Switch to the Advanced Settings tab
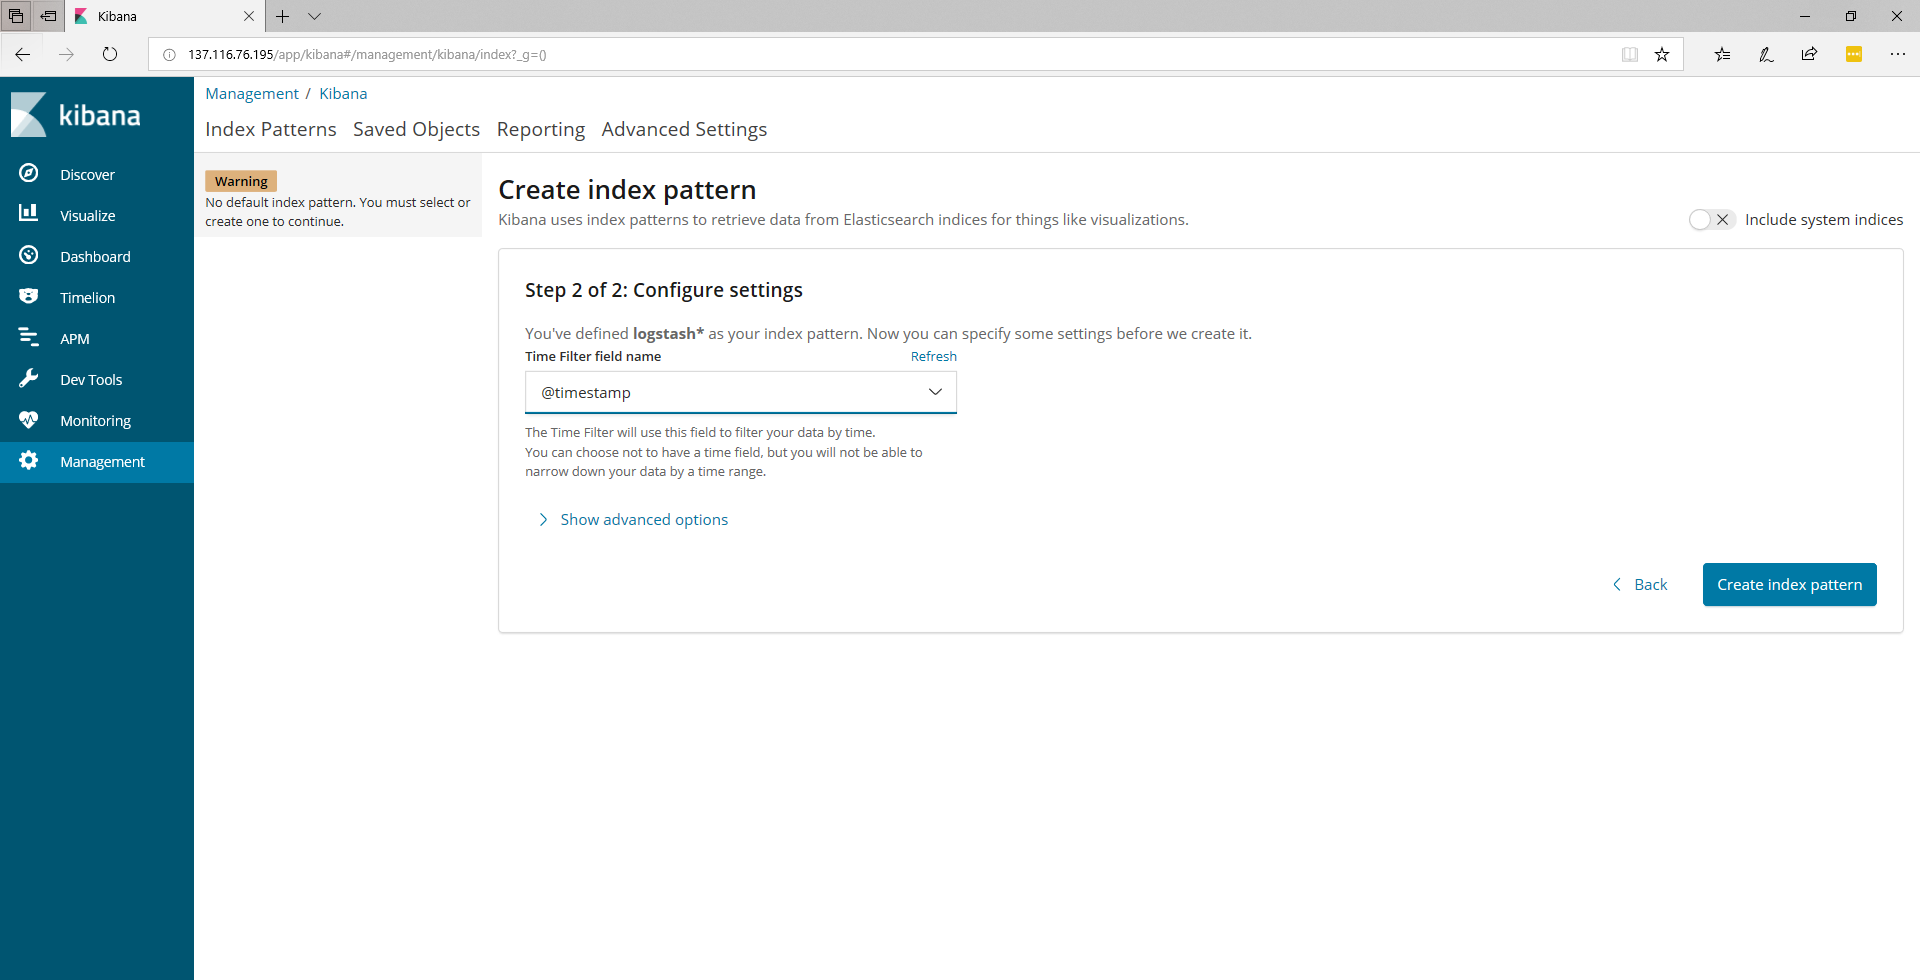This screenshot has width=1920, height=980. [684, 129]
